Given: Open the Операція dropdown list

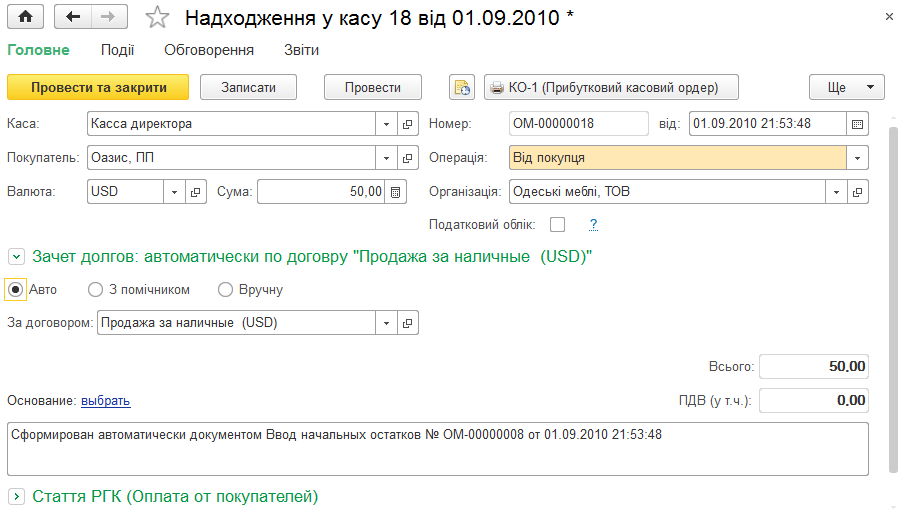Looking at the screenshot, I should 857,158.
